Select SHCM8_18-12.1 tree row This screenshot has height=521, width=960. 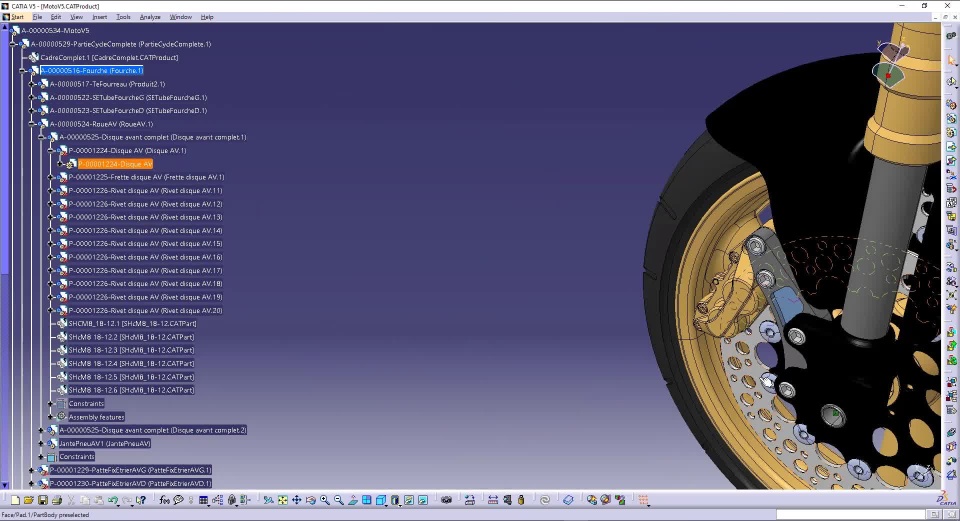(132, 324)
